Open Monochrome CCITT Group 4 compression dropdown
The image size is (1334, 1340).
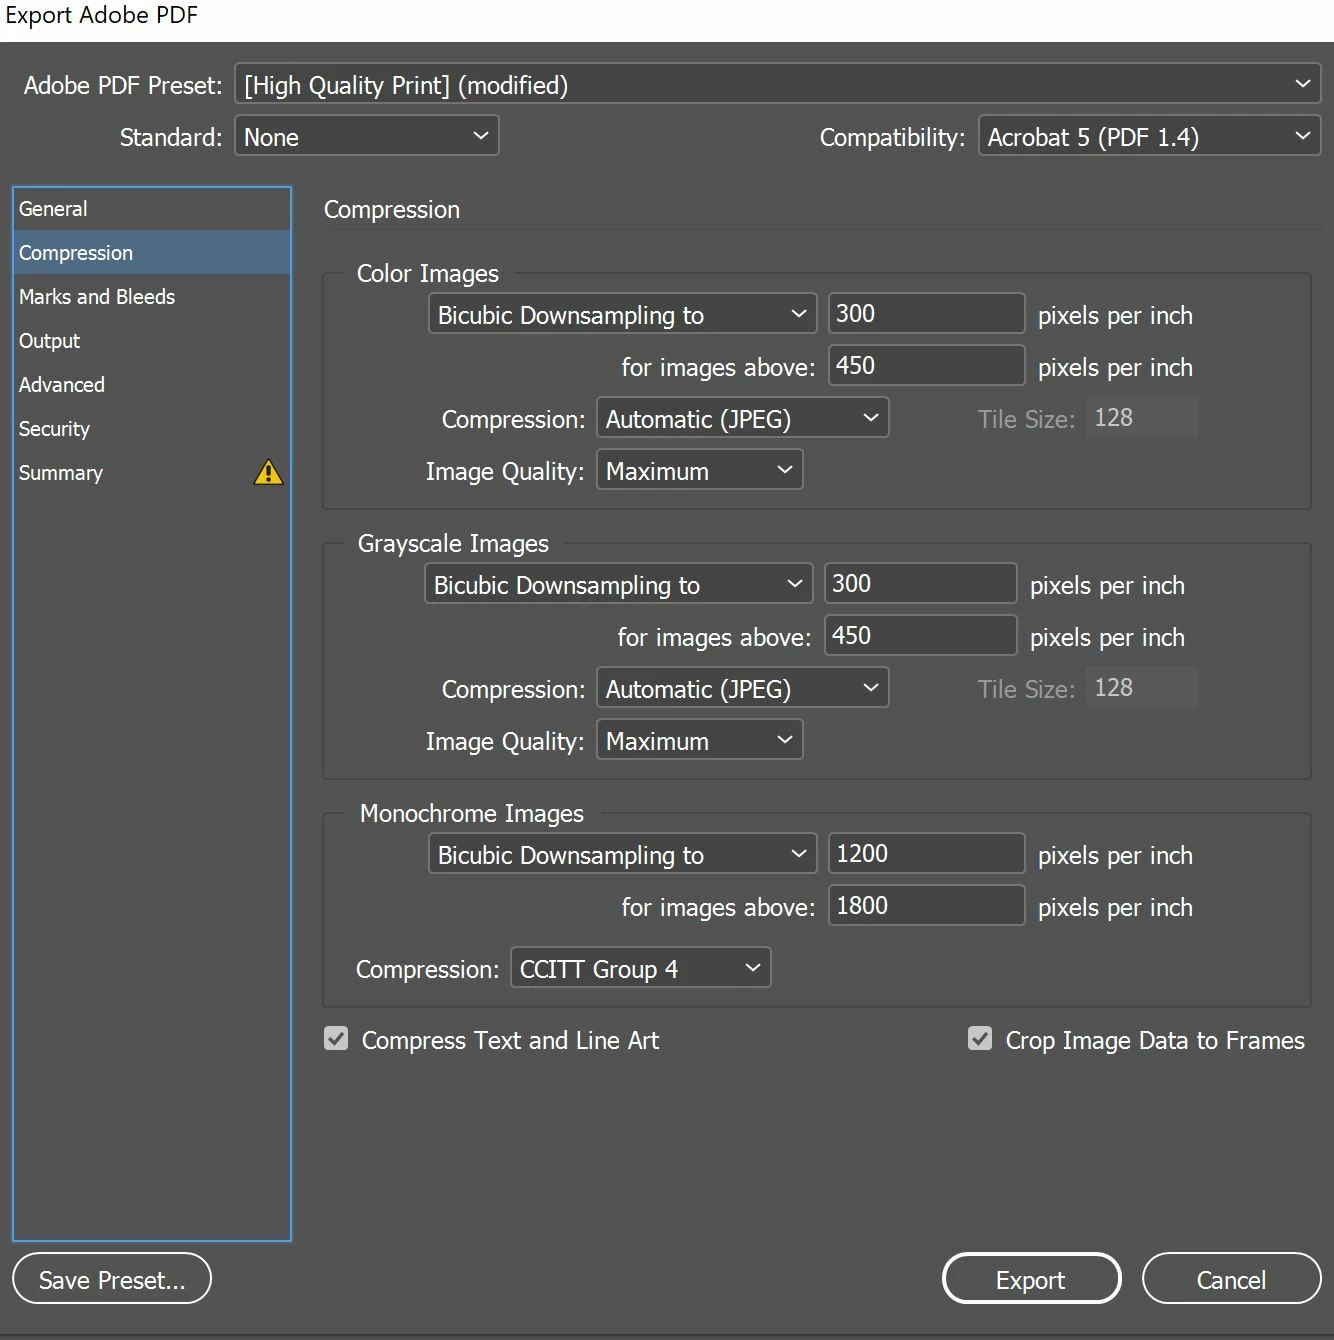[640, 968]
